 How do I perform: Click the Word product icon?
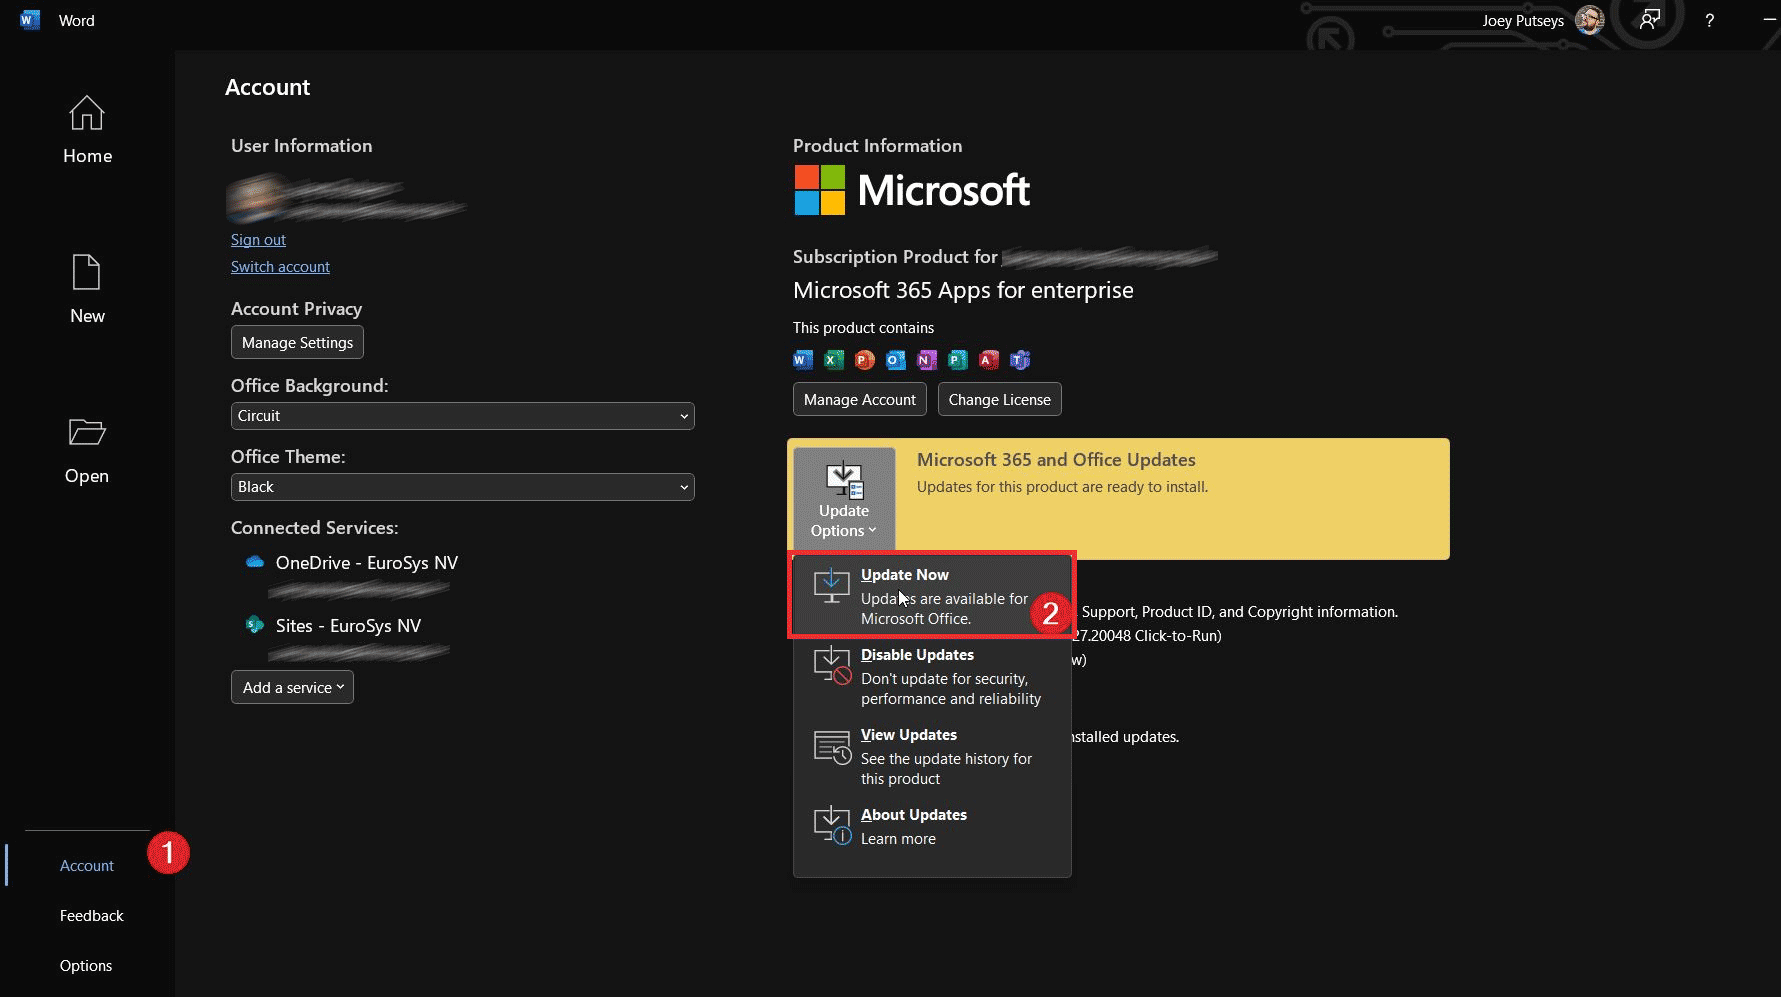coord(803,360)
